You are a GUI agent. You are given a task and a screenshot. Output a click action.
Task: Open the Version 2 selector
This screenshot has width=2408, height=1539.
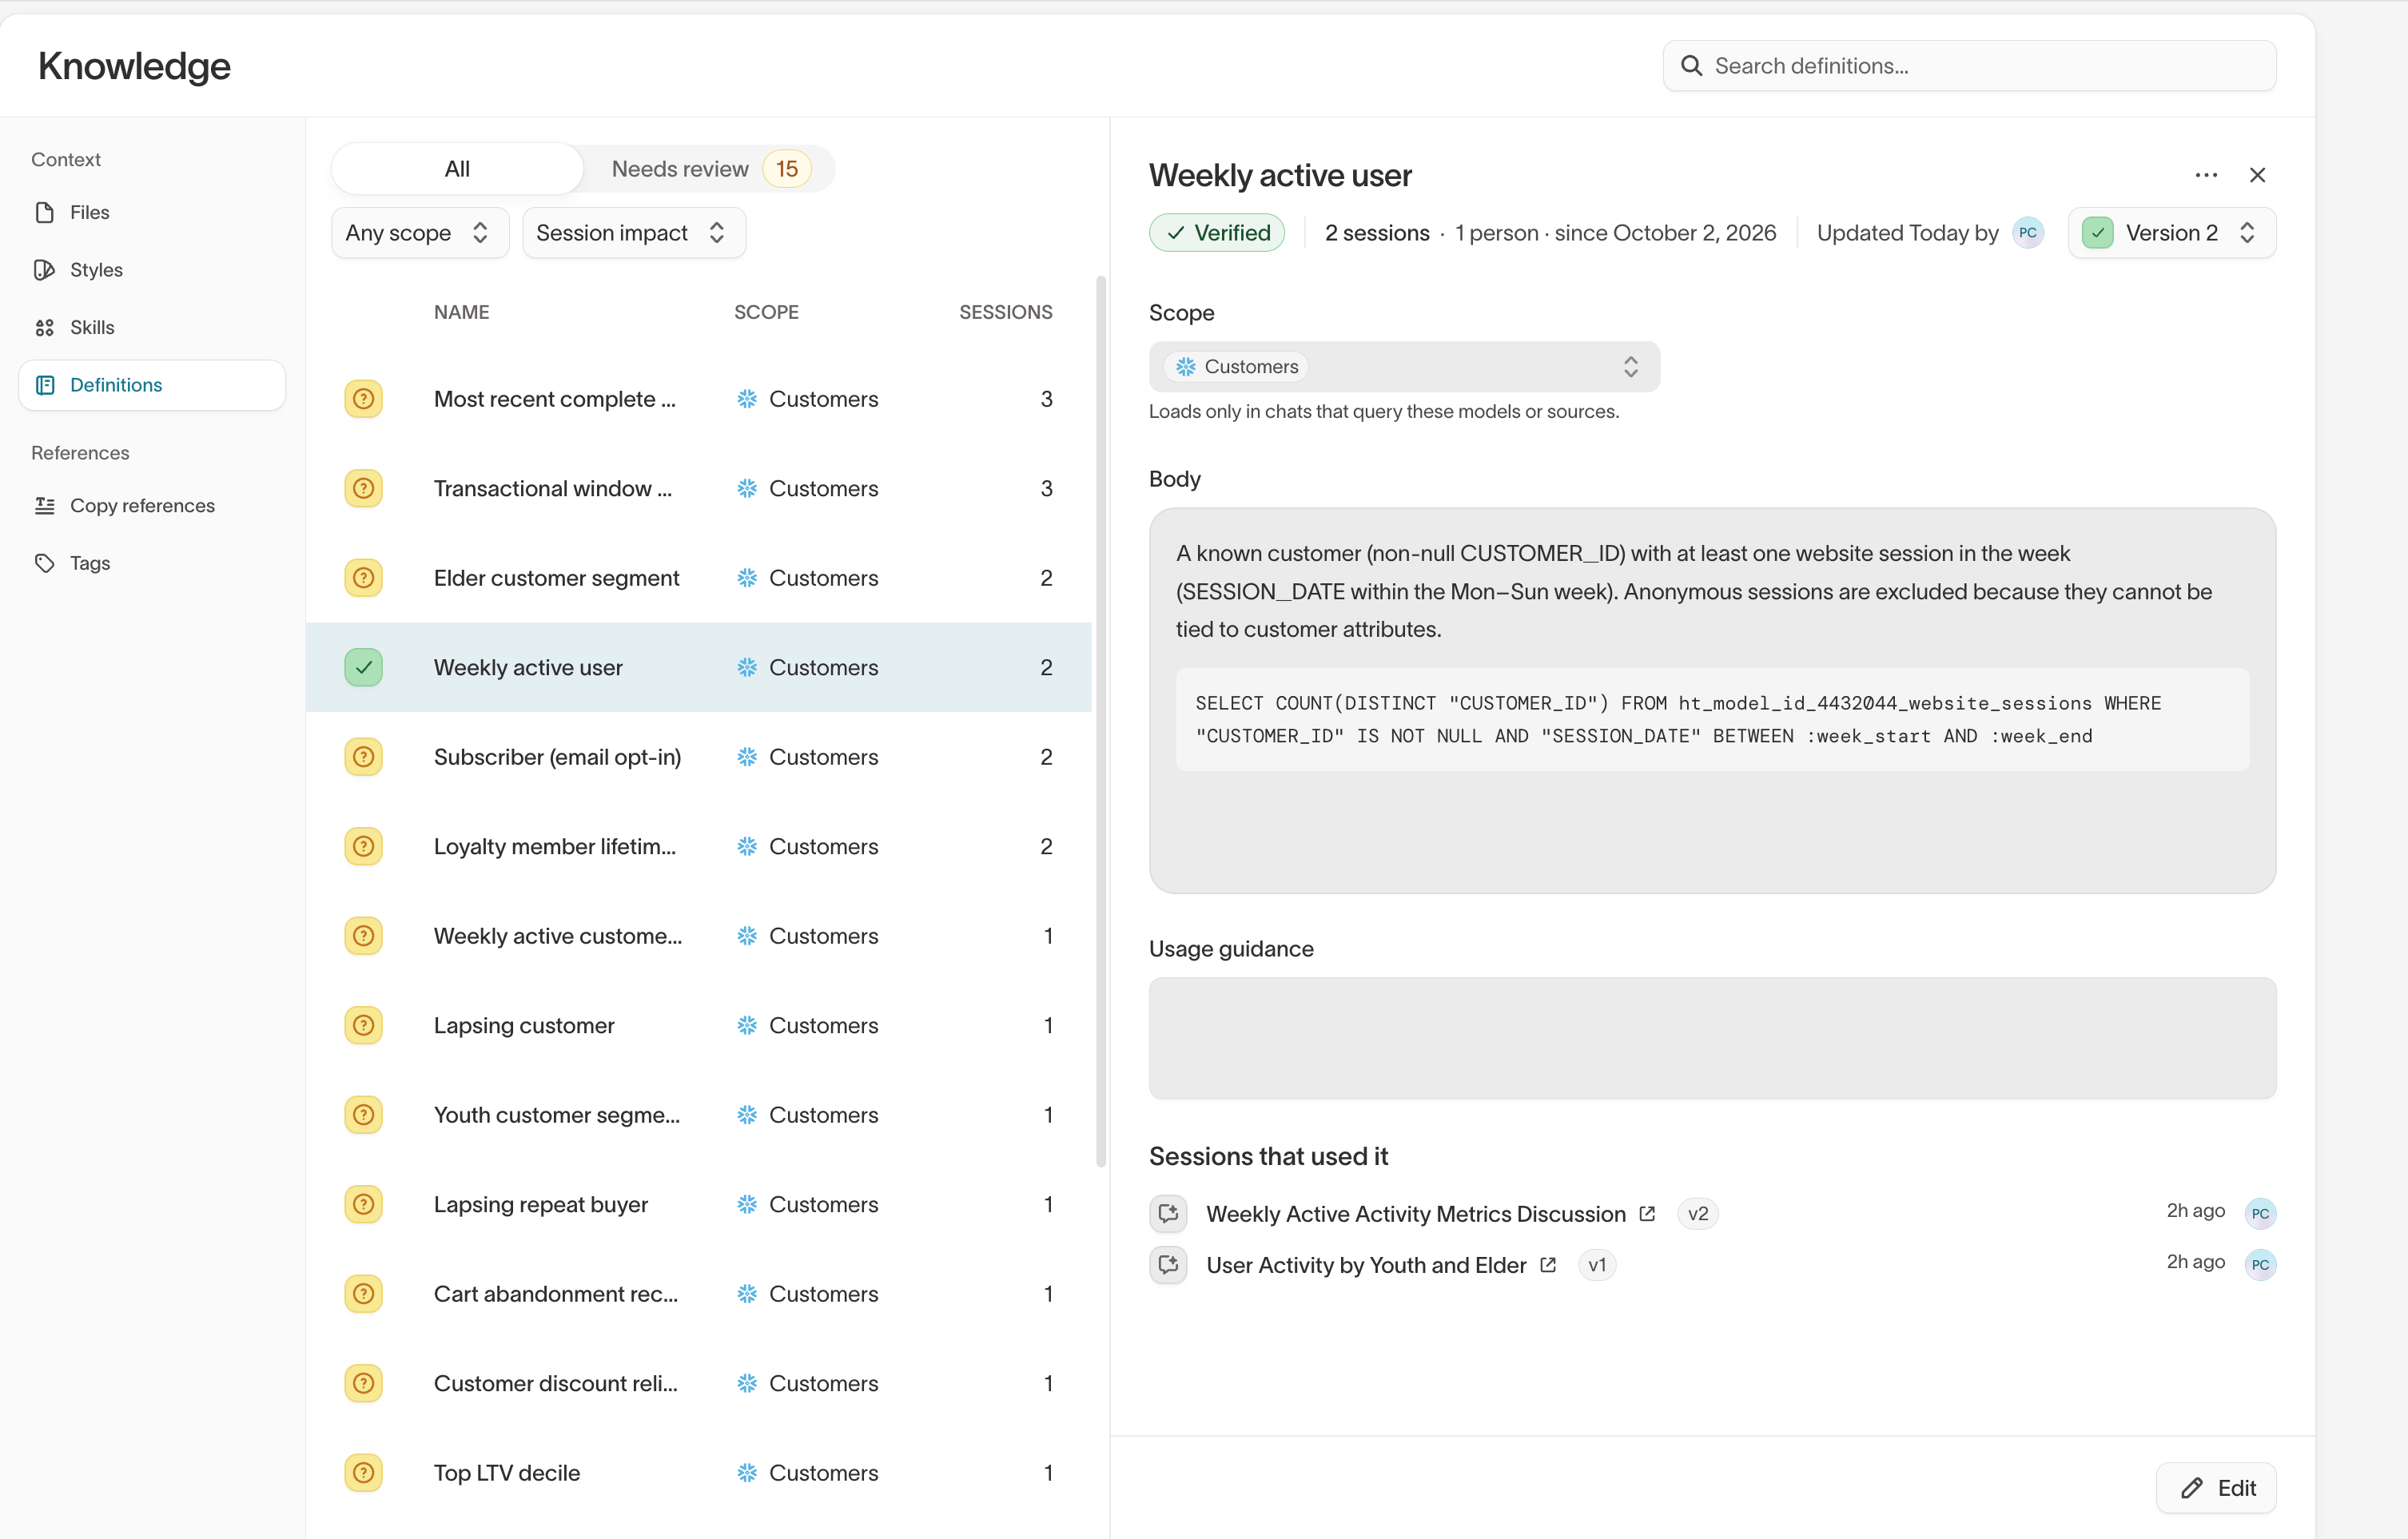(x=2171, y=233)
